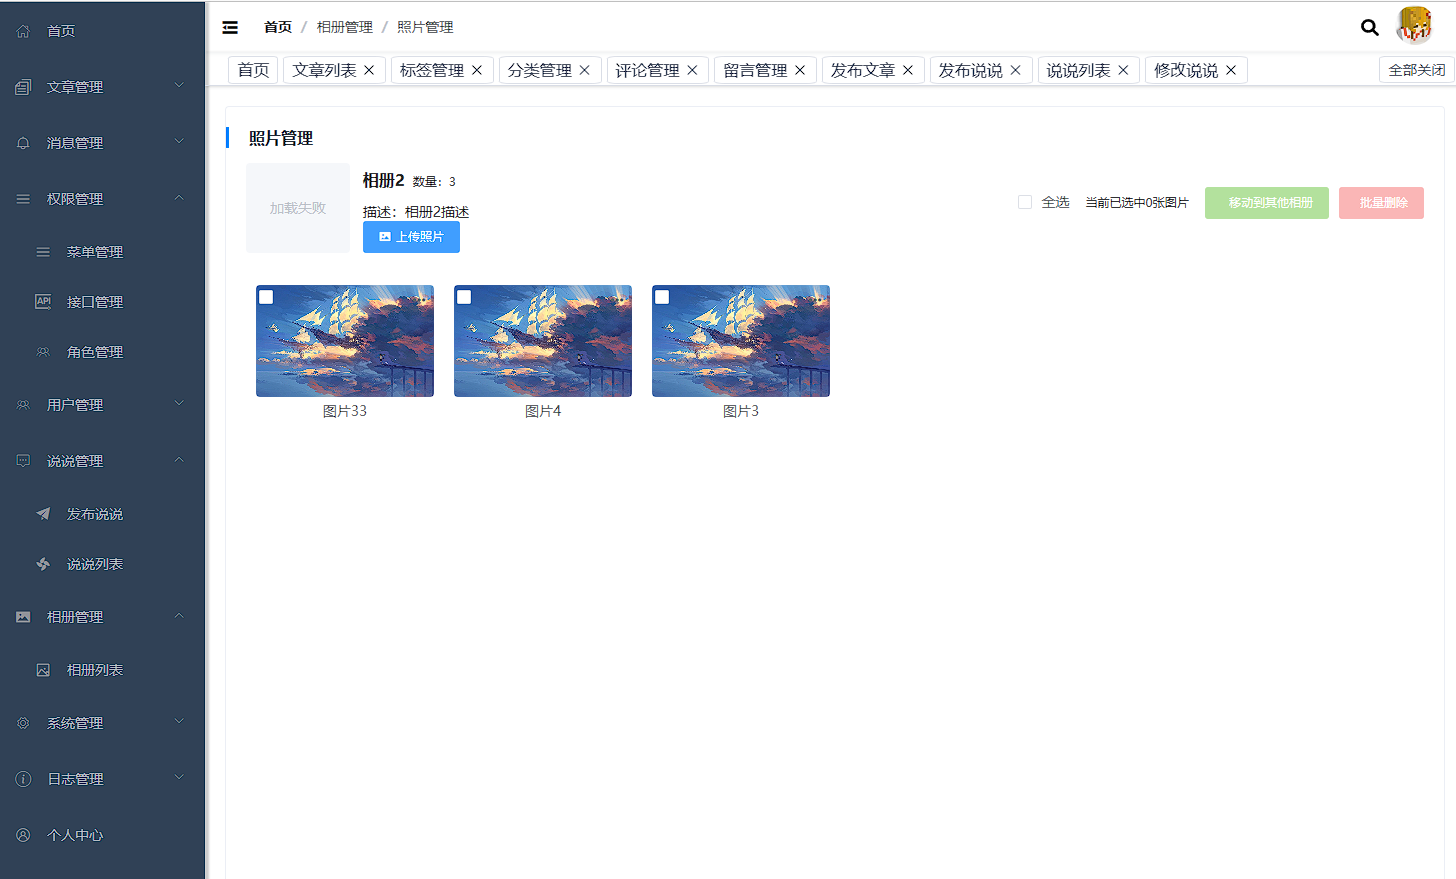Screen dimensions: 1456x879
Task: Collapse the 说说管理 submenu arrow
Action: point(179,460)
